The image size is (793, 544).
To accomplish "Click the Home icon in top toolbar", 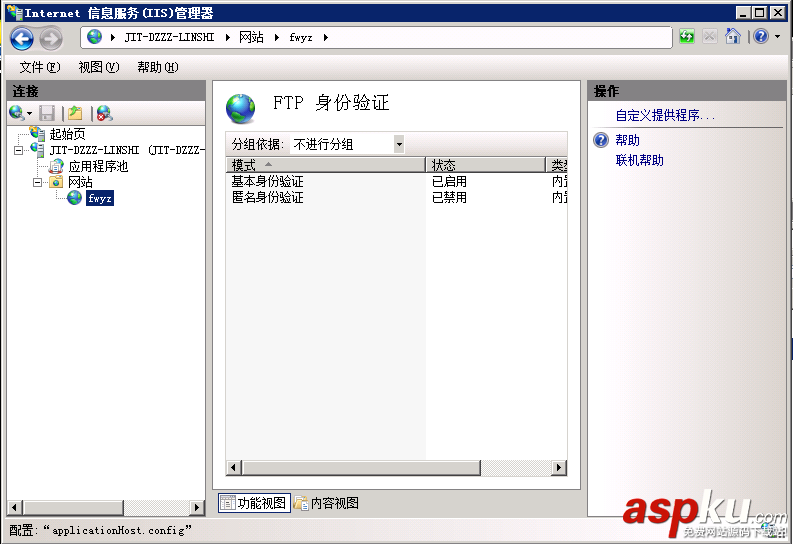I will (732, 36).
